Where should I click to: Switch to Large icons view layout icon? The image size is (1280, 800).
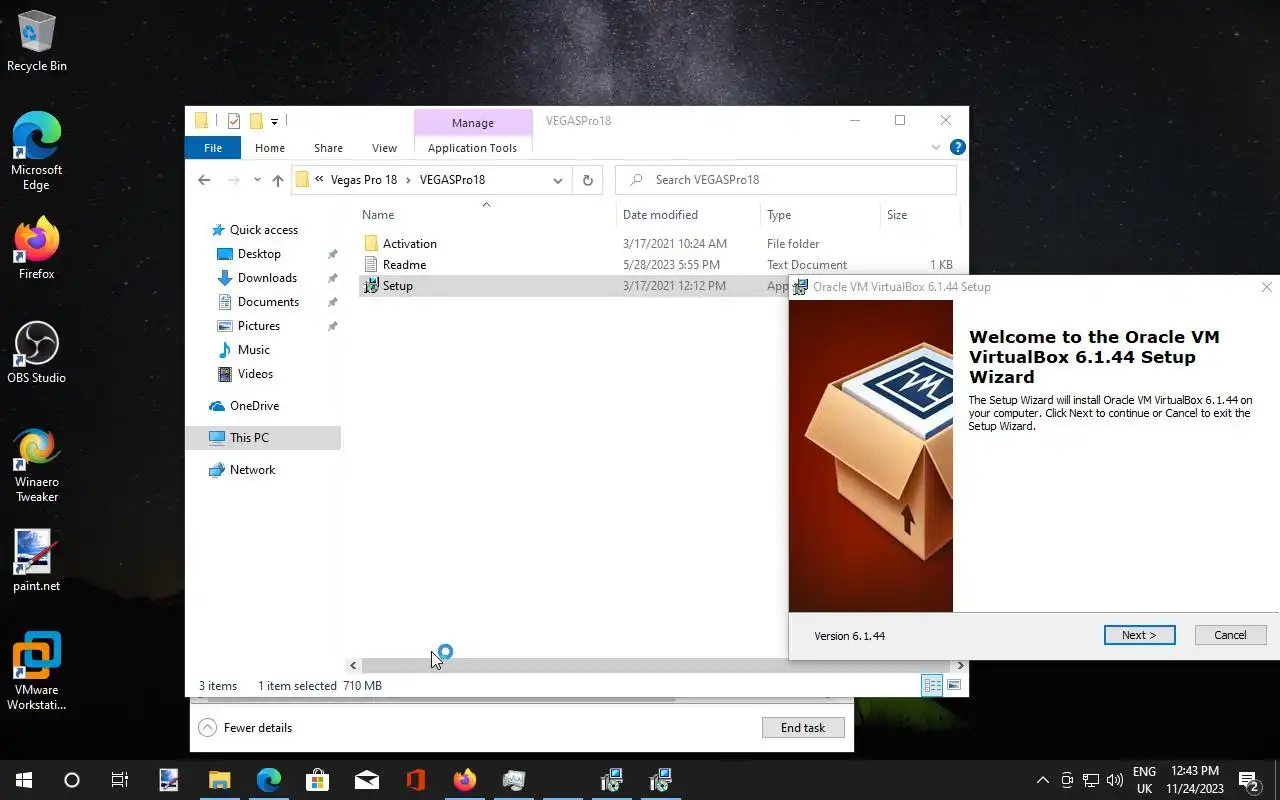tap(954, 685)
